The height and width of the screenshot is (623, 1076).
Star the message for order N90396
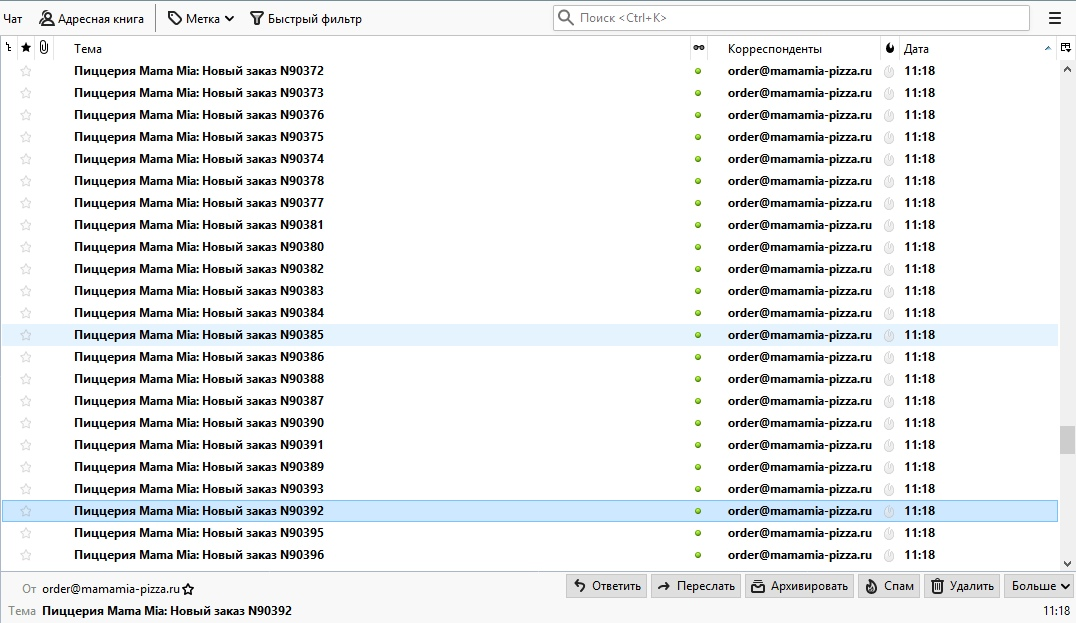tap(26, 555)
